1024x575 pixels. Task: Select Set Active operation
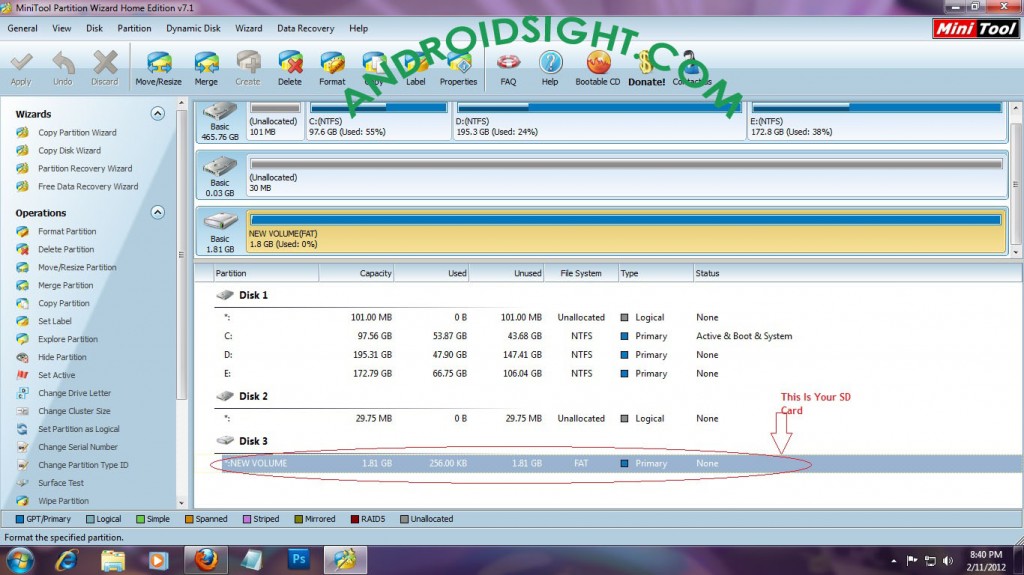[x=56, y=375]
